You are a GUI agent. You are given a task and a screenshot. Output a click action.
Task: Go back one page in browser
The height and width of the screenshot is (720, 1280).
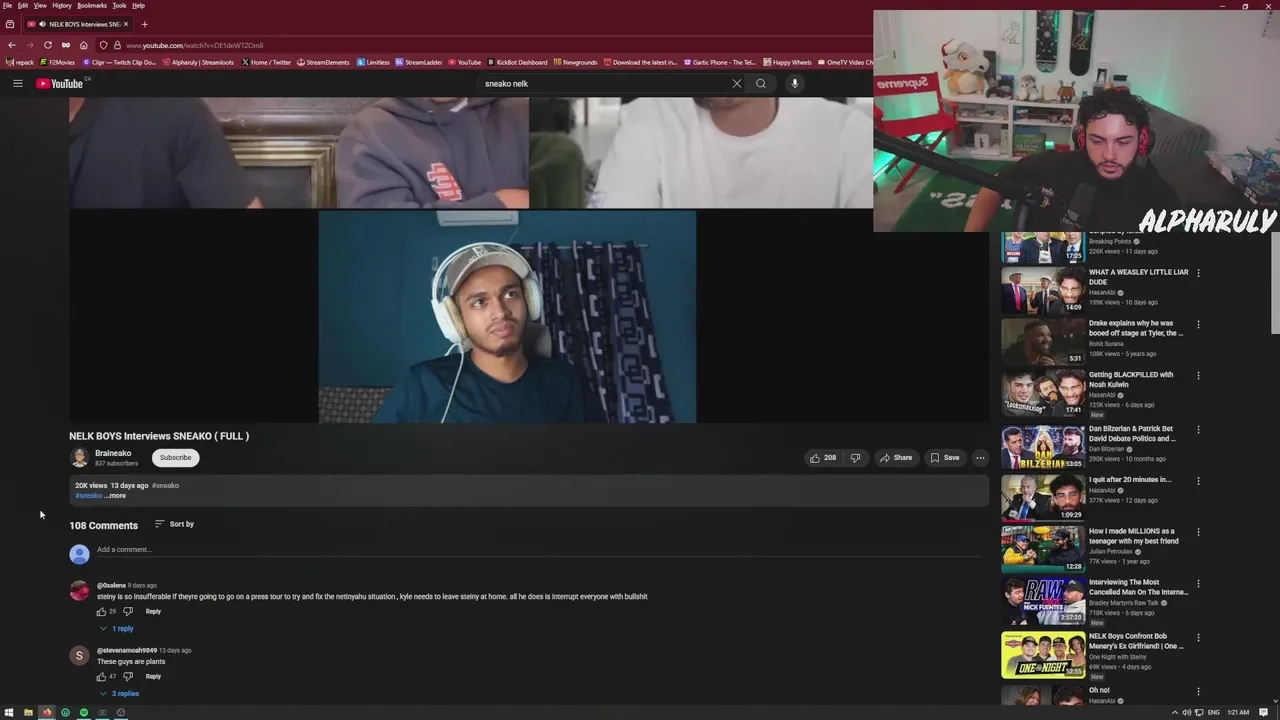11,45
